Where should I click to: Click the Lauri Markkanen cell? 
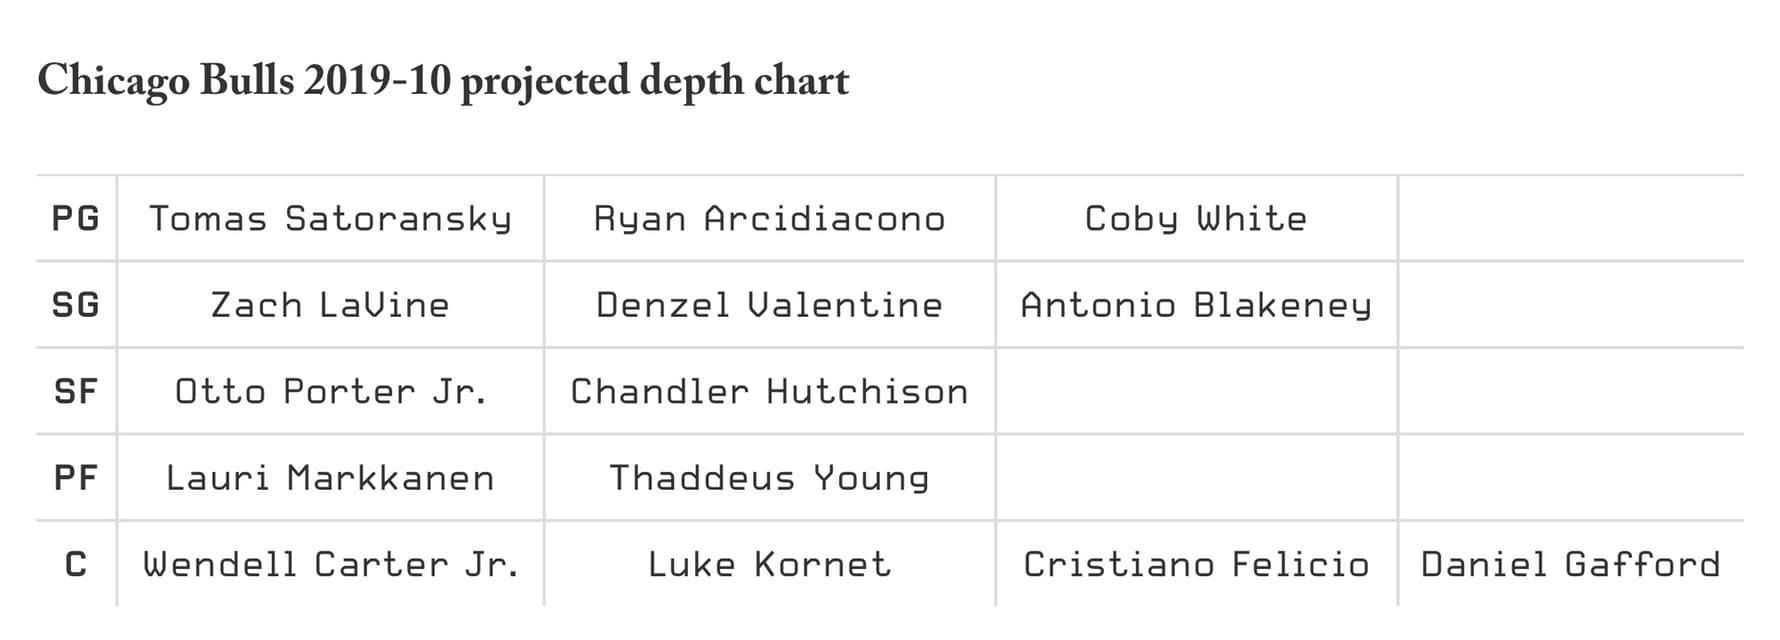point(331,477)
